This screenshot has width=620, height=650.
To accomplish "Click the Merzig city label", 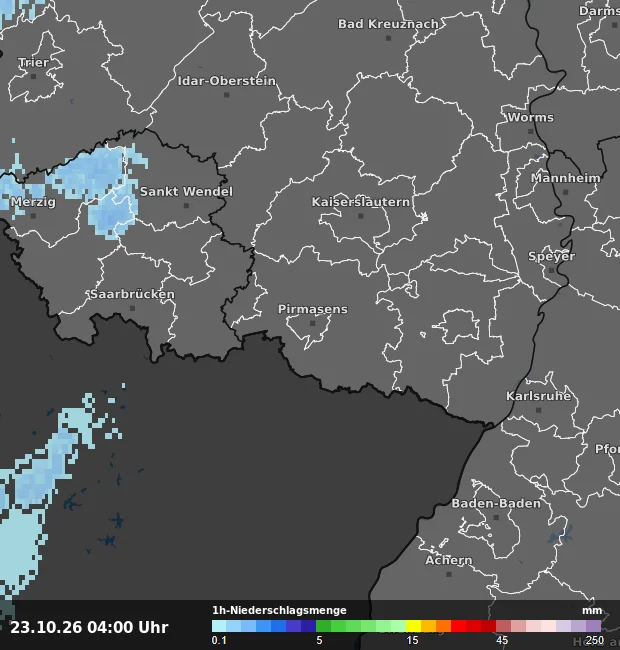I will coord(33,202).
